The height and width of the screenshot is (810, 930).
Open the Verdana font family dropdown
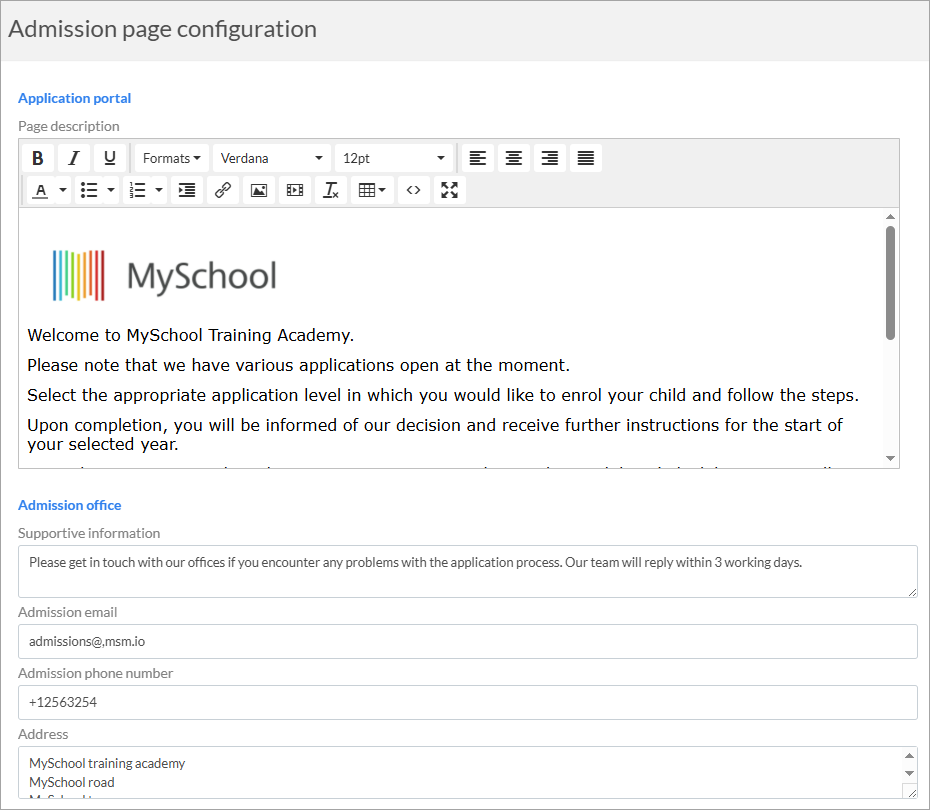click(x=271, y=157)
